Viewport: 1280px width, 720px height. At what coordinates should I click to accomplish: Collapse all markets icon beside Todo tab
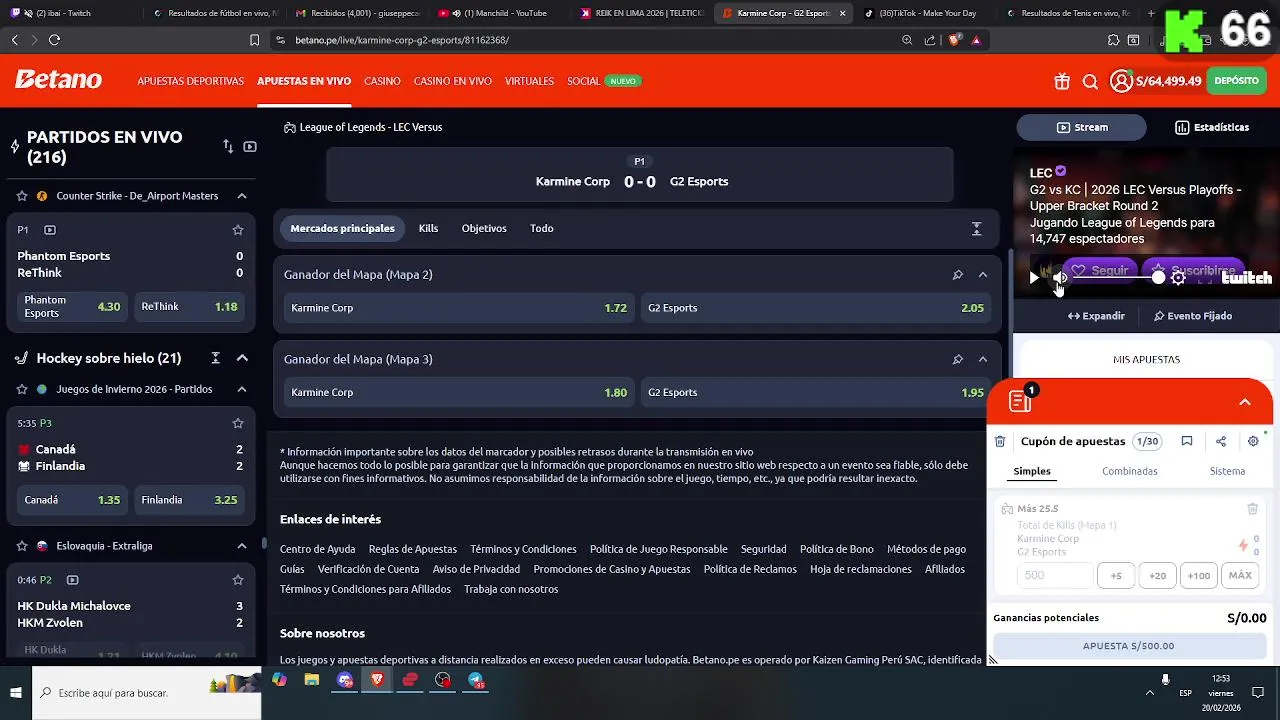(x=977, y=228)
